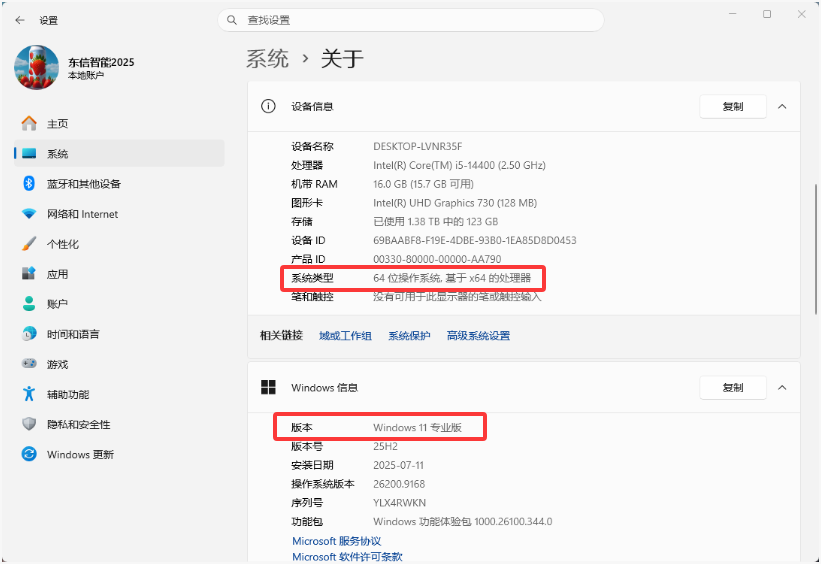Viewport: 821px width, 564px height.
Task: Open 主页 in the sidebar
Action: pyautogui.click(x=58, y=124)
